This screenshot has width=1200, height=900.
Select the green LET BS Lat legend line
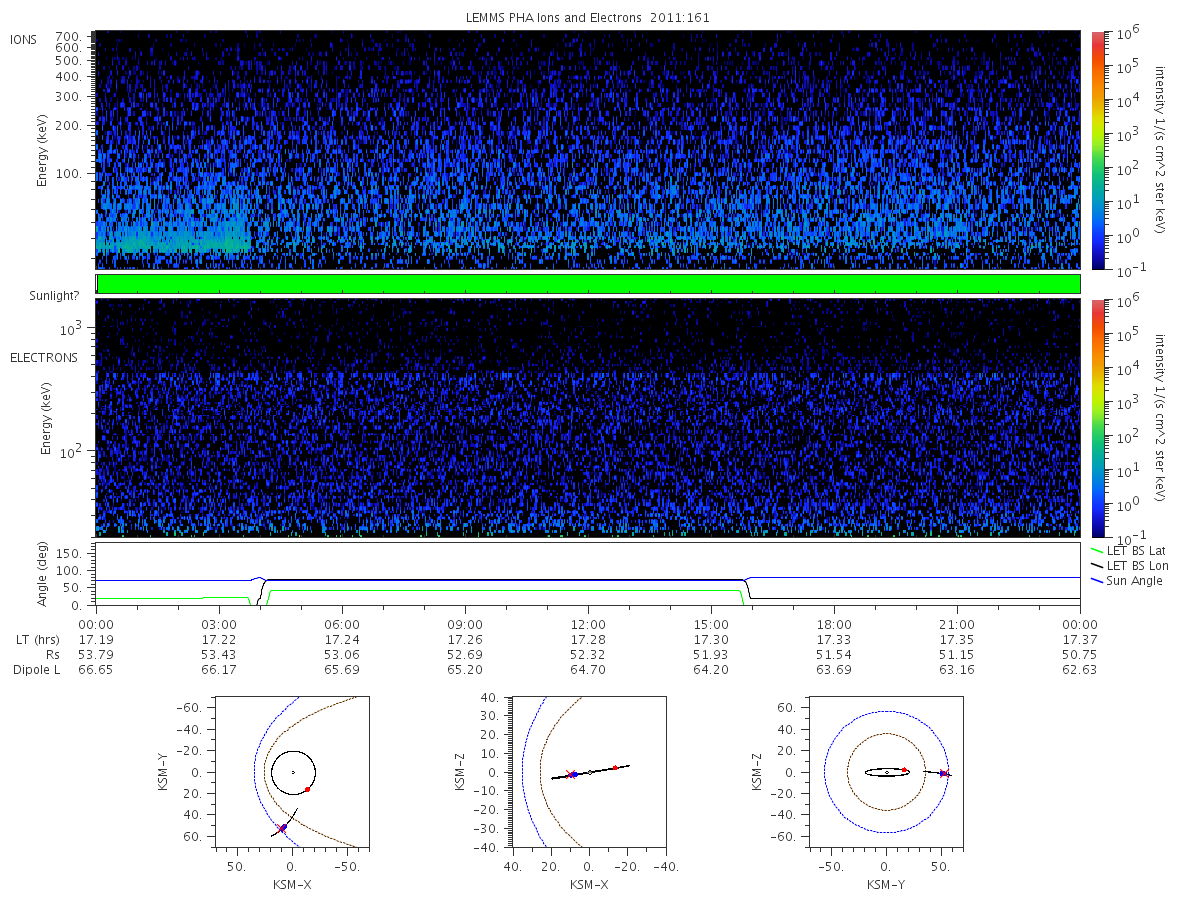point(1099,550)
